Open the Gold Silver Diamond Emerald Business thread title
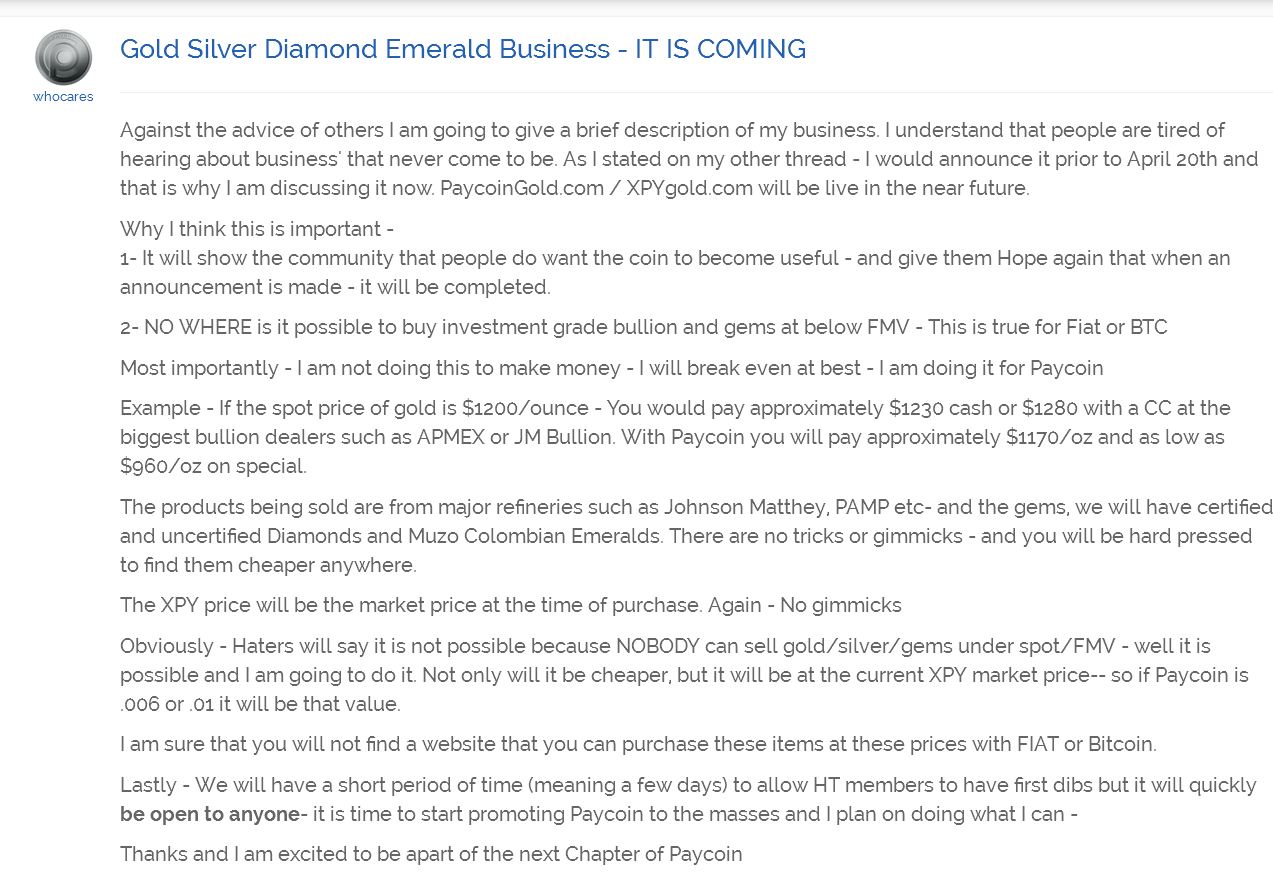1273x874 pixels. tap(463, 49)
